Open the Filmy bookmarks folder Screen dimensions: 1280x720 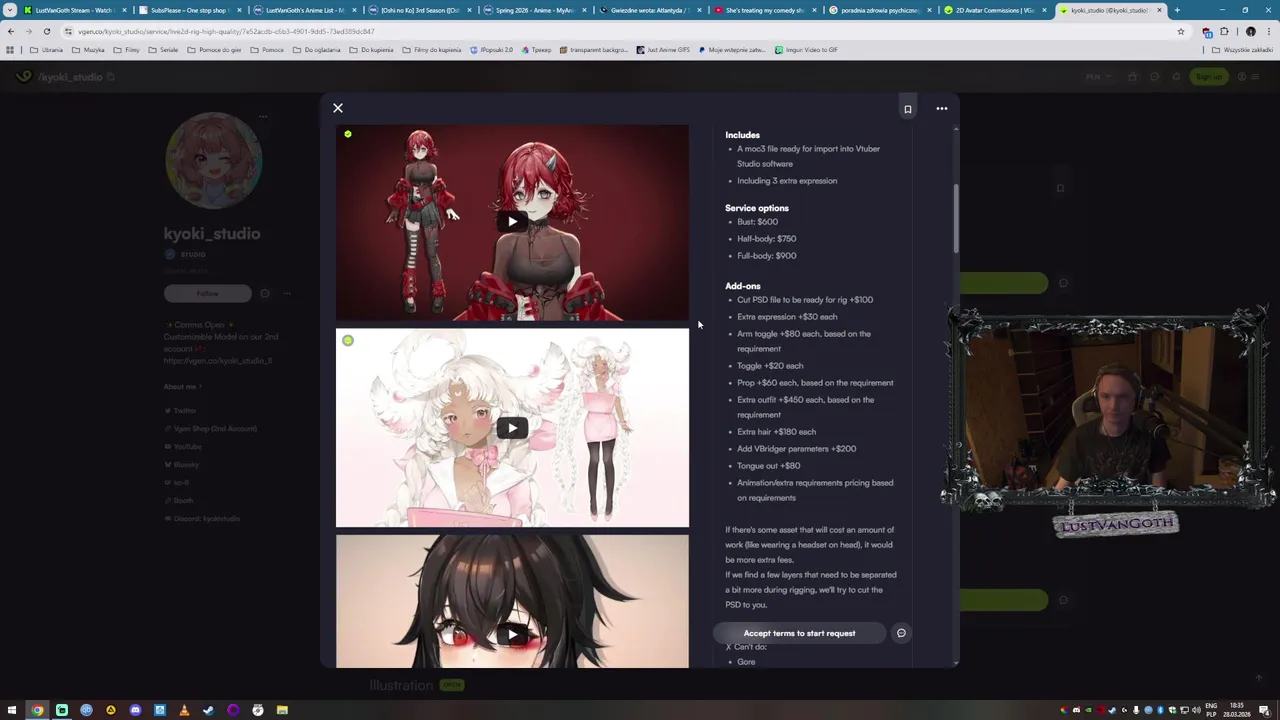coord(127,50)
